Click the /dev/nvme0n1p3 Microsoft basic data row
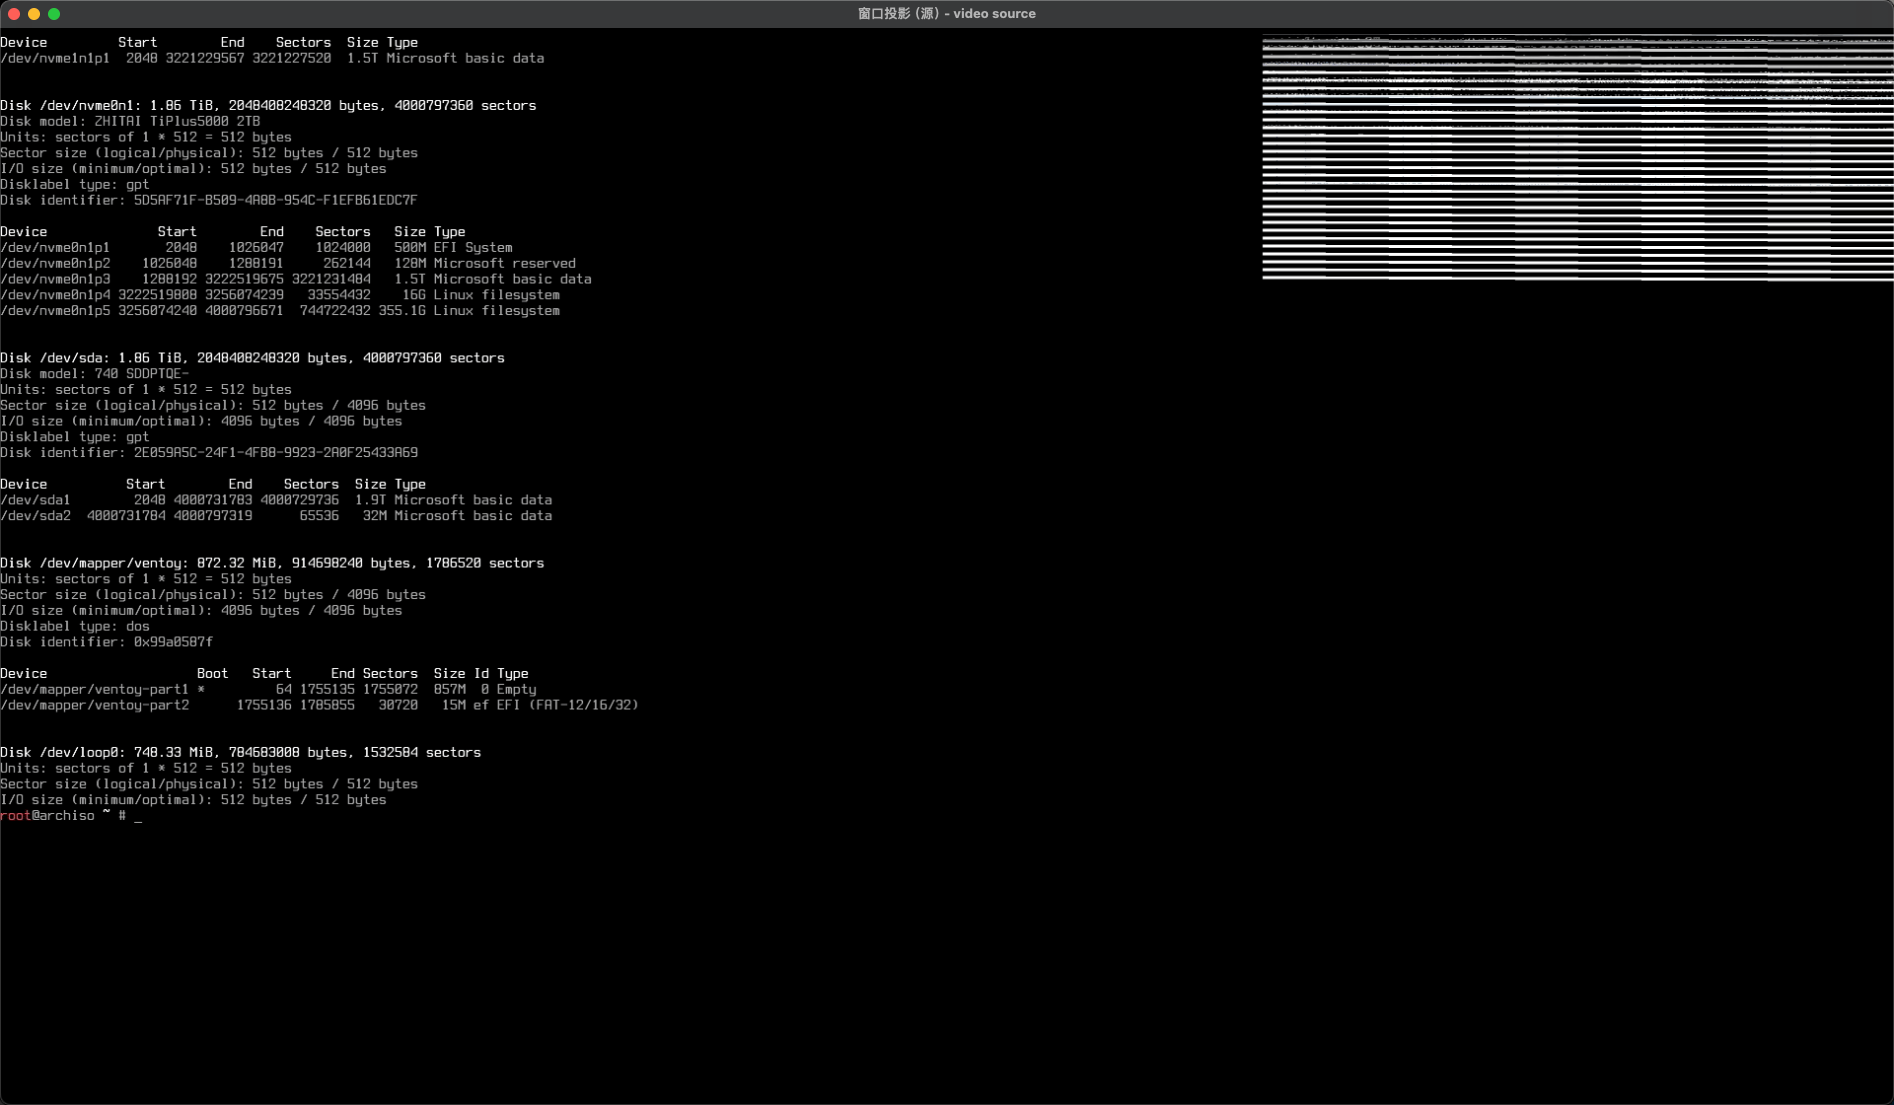The image size is (1894, 1105). tap(296, 280)
